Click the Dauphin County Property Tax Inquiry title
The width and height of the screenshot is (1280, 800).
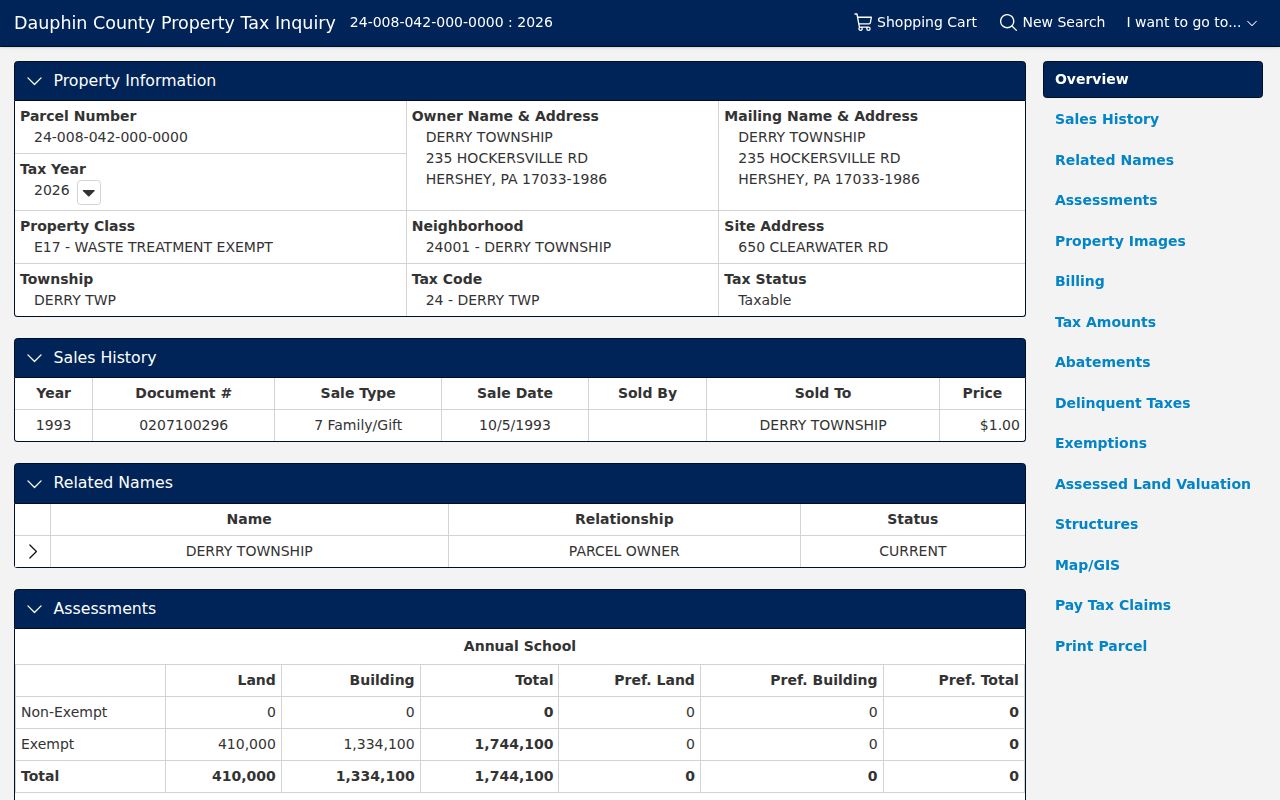click(175, 22)
